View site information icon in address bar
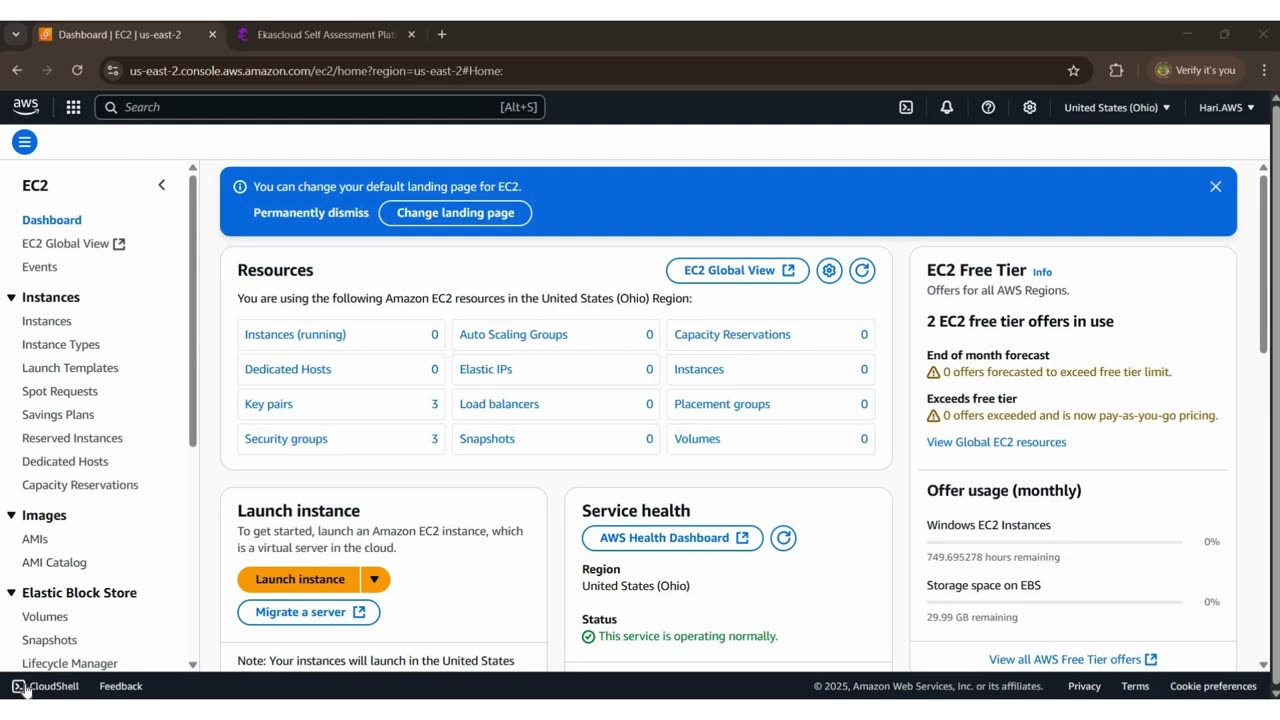 [113, 70]
